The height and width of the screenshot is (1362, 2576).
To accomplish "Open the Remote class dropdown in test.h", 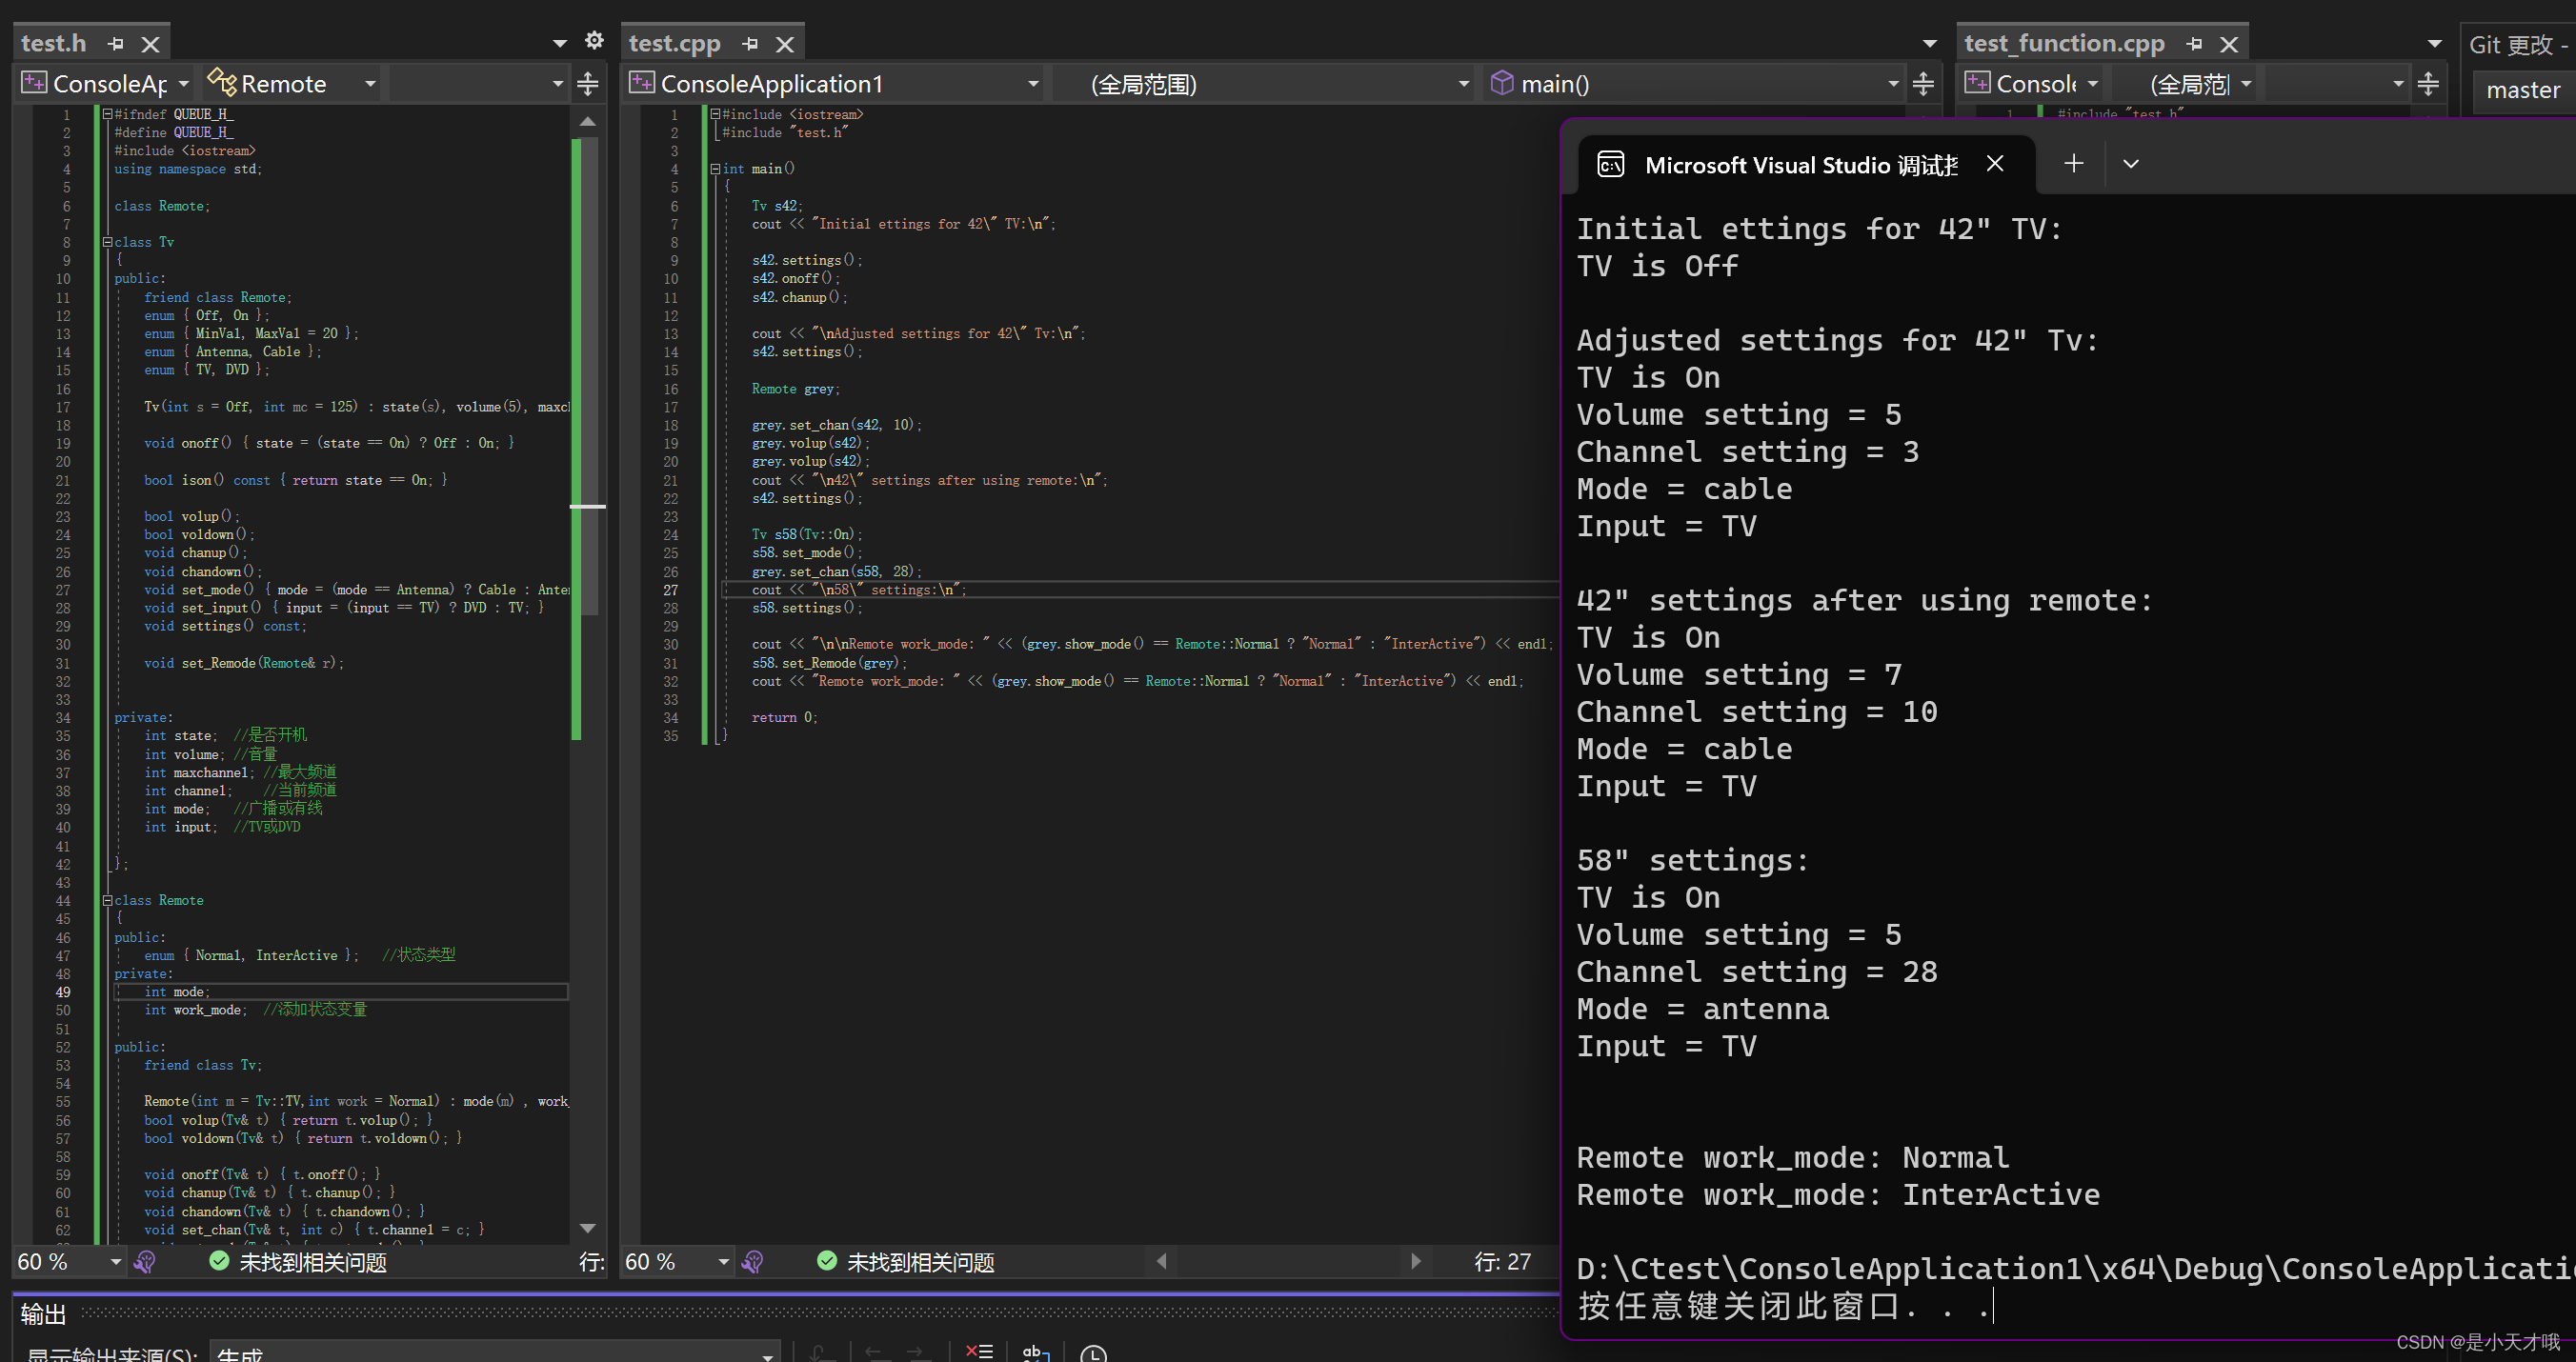I will click(371, 84).
